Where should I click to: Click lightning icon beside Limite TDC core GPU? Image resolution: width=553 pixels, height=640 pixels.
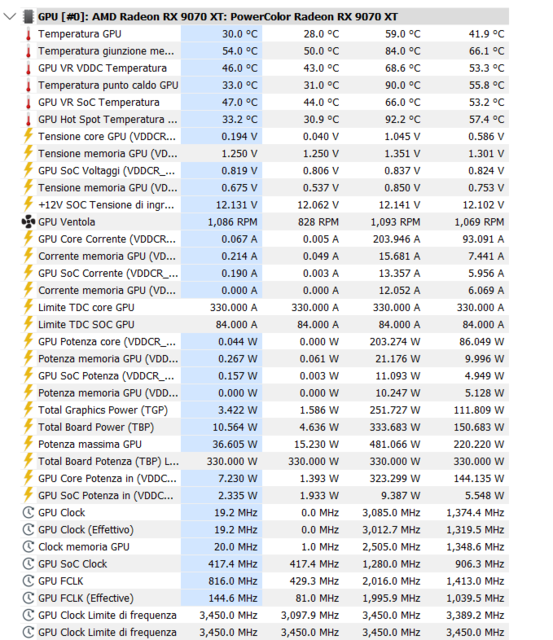tap(28, 307)
